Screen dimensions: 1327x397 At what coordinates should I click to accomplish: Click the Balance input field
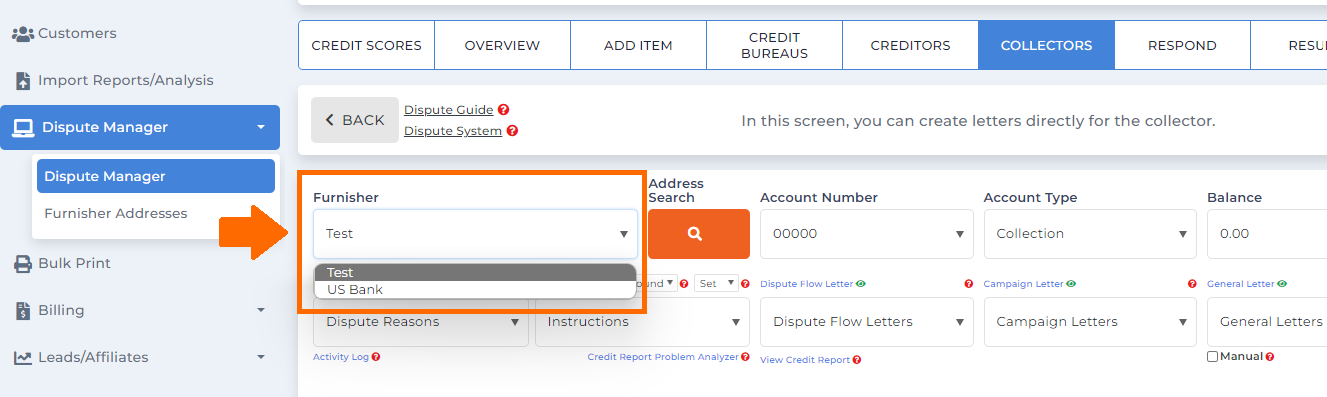tap(1267, 234)
